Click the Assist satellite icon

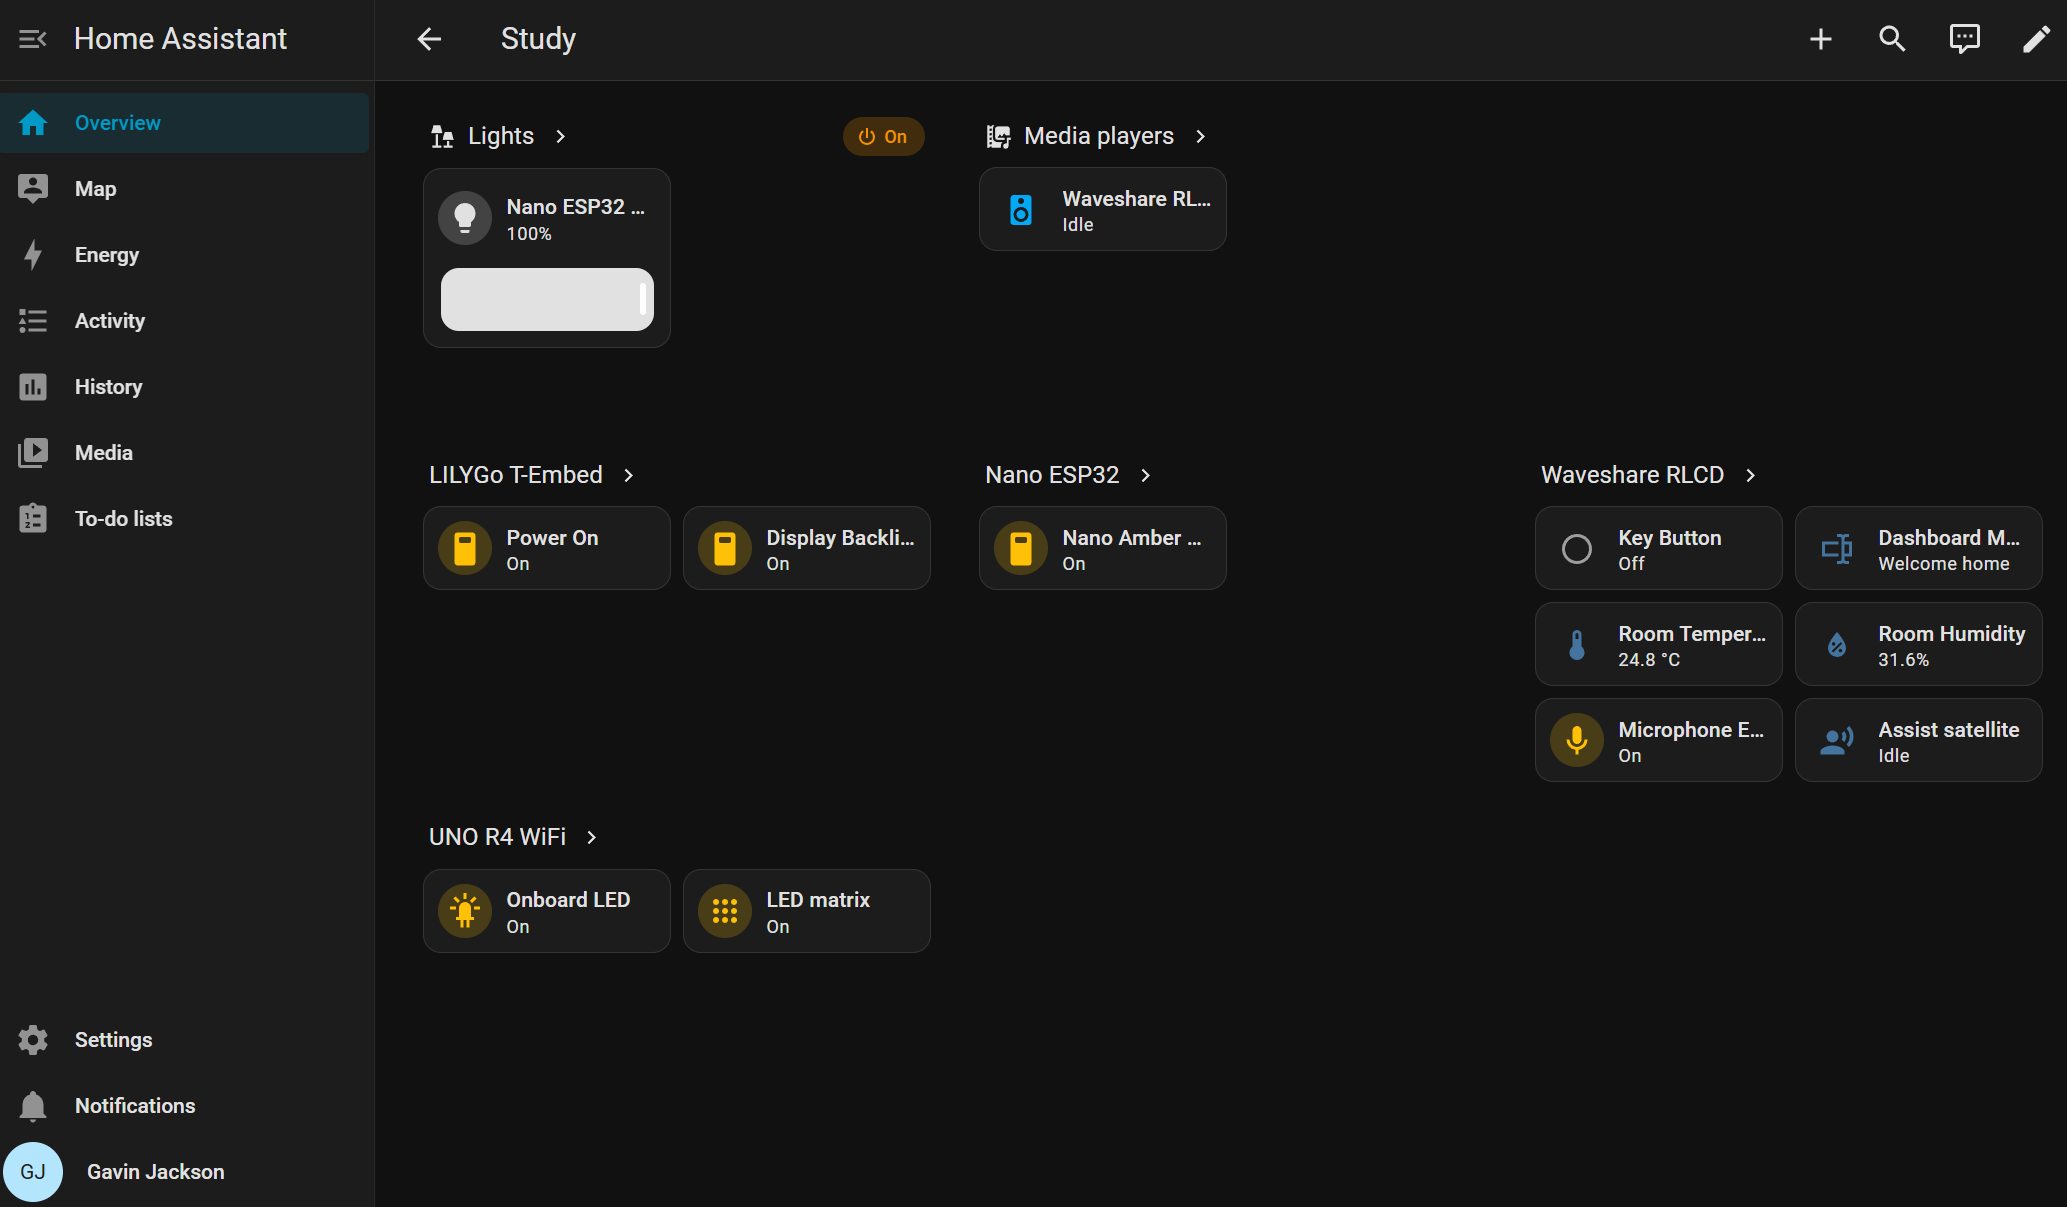tap(1837, 741)
